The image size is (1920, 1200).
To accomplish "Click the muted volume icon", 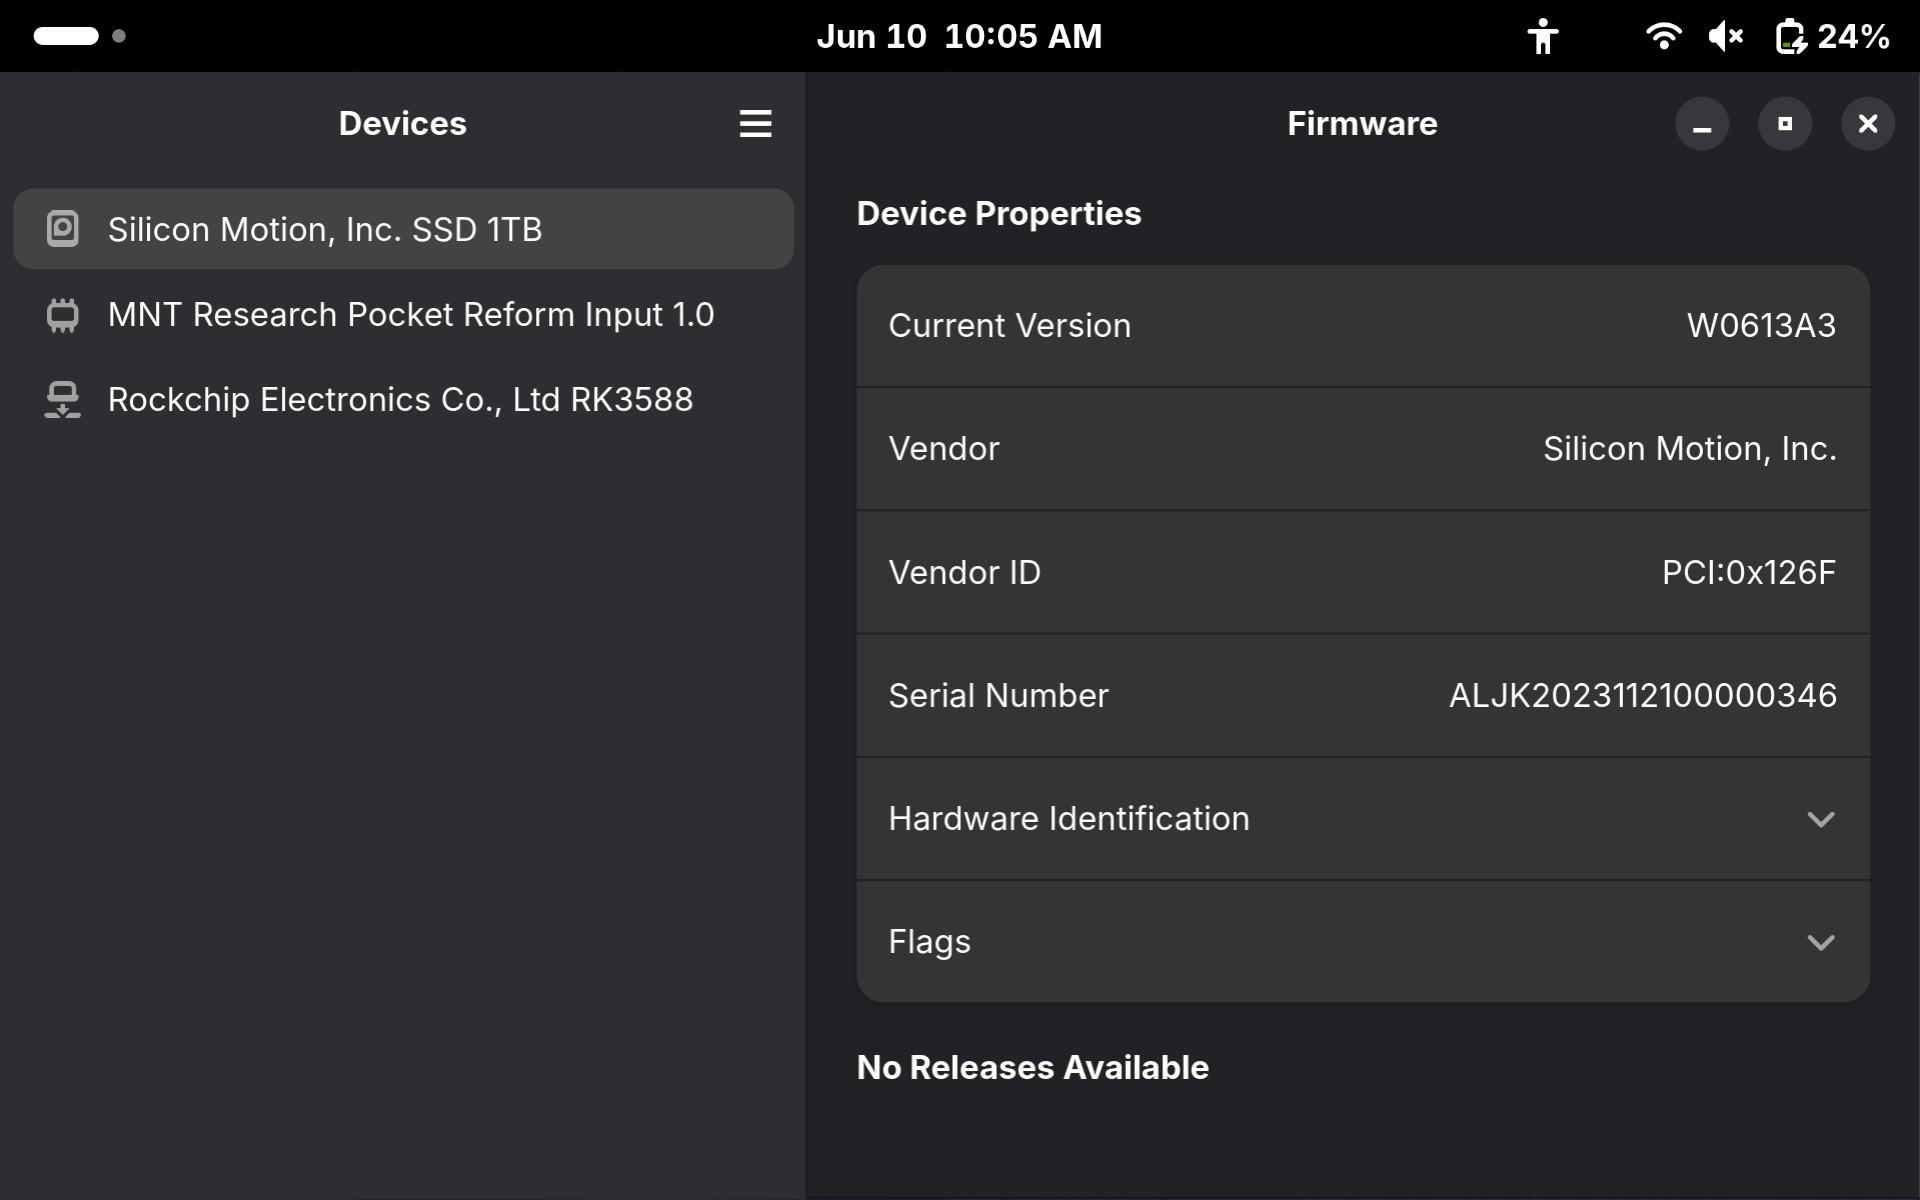I will click(1725, 36).
